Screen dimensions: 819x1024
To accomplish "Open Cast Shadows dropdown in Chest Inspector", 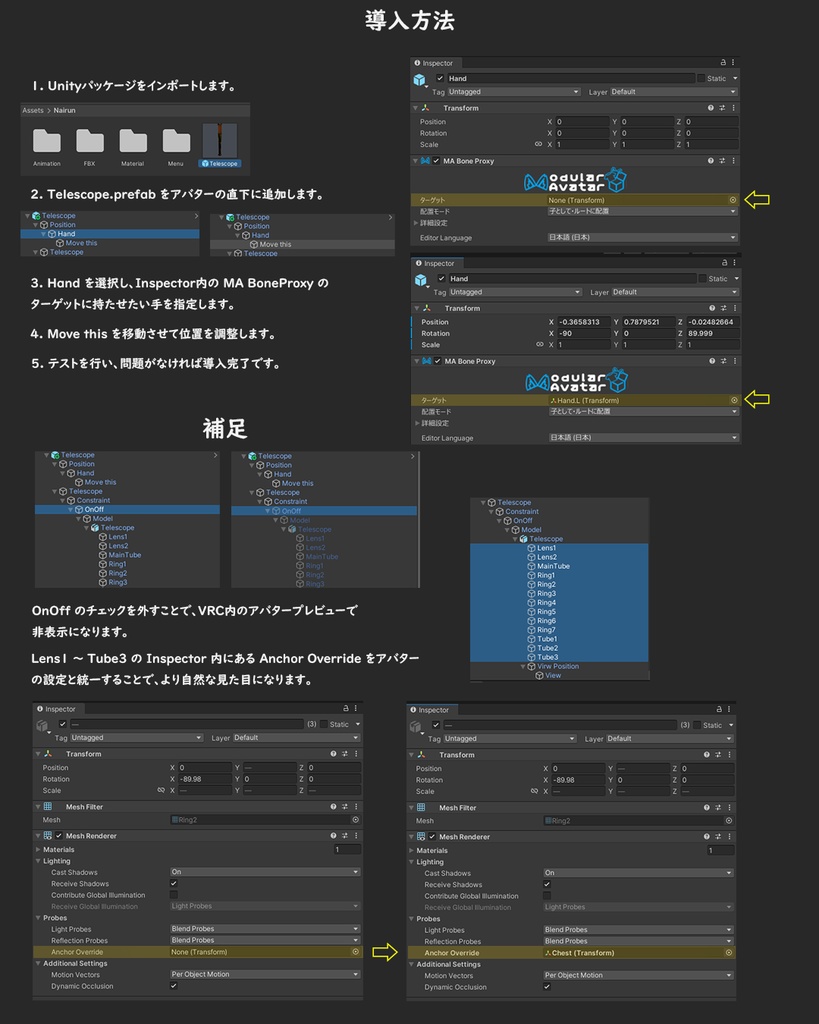I will (638, 872).
